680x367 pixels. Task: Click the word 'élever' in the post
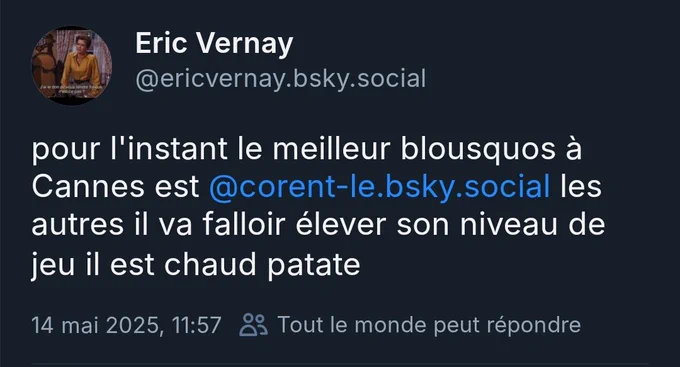pos(341,225)
